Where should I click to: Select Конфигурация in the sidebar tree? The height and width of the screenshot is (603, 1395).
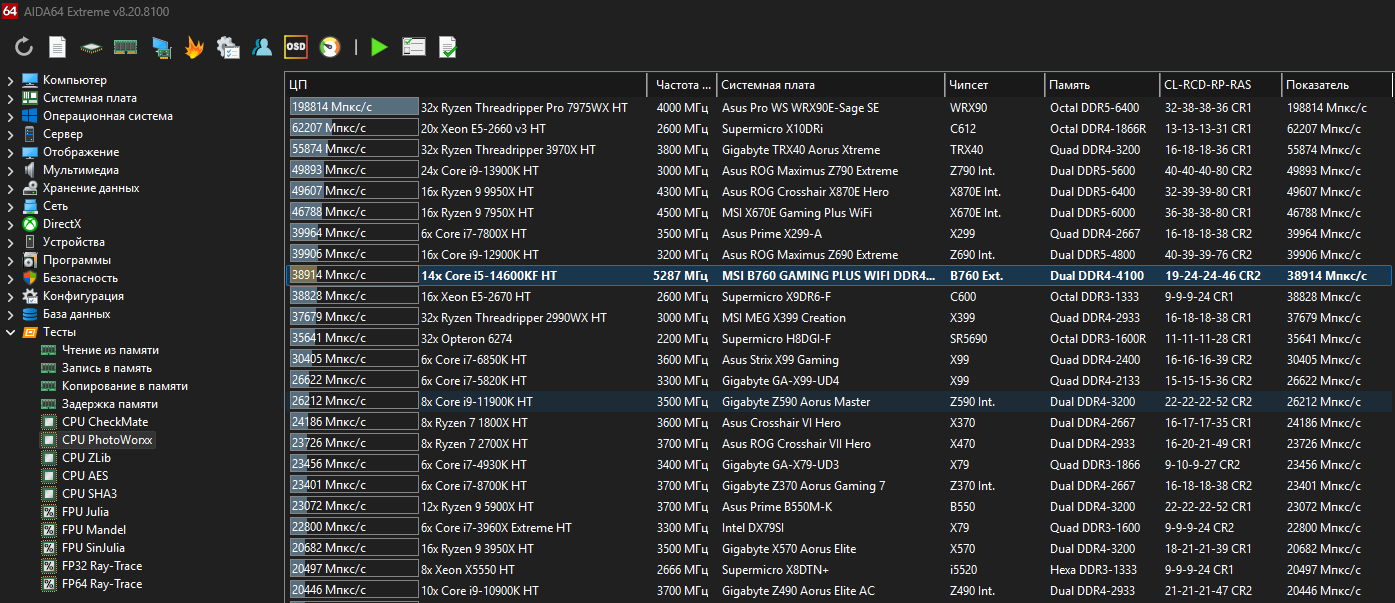coord(84,296)
